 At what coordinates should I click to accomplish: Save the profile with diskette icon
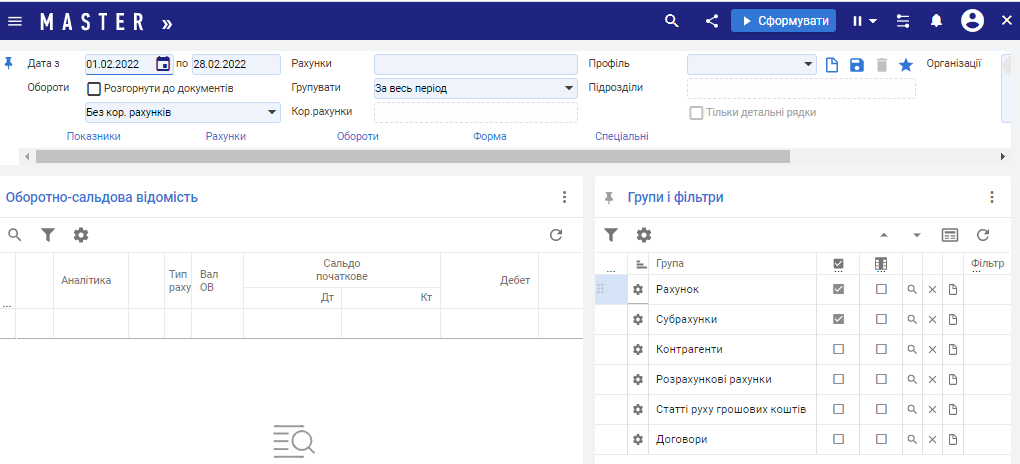pos(857,65)
